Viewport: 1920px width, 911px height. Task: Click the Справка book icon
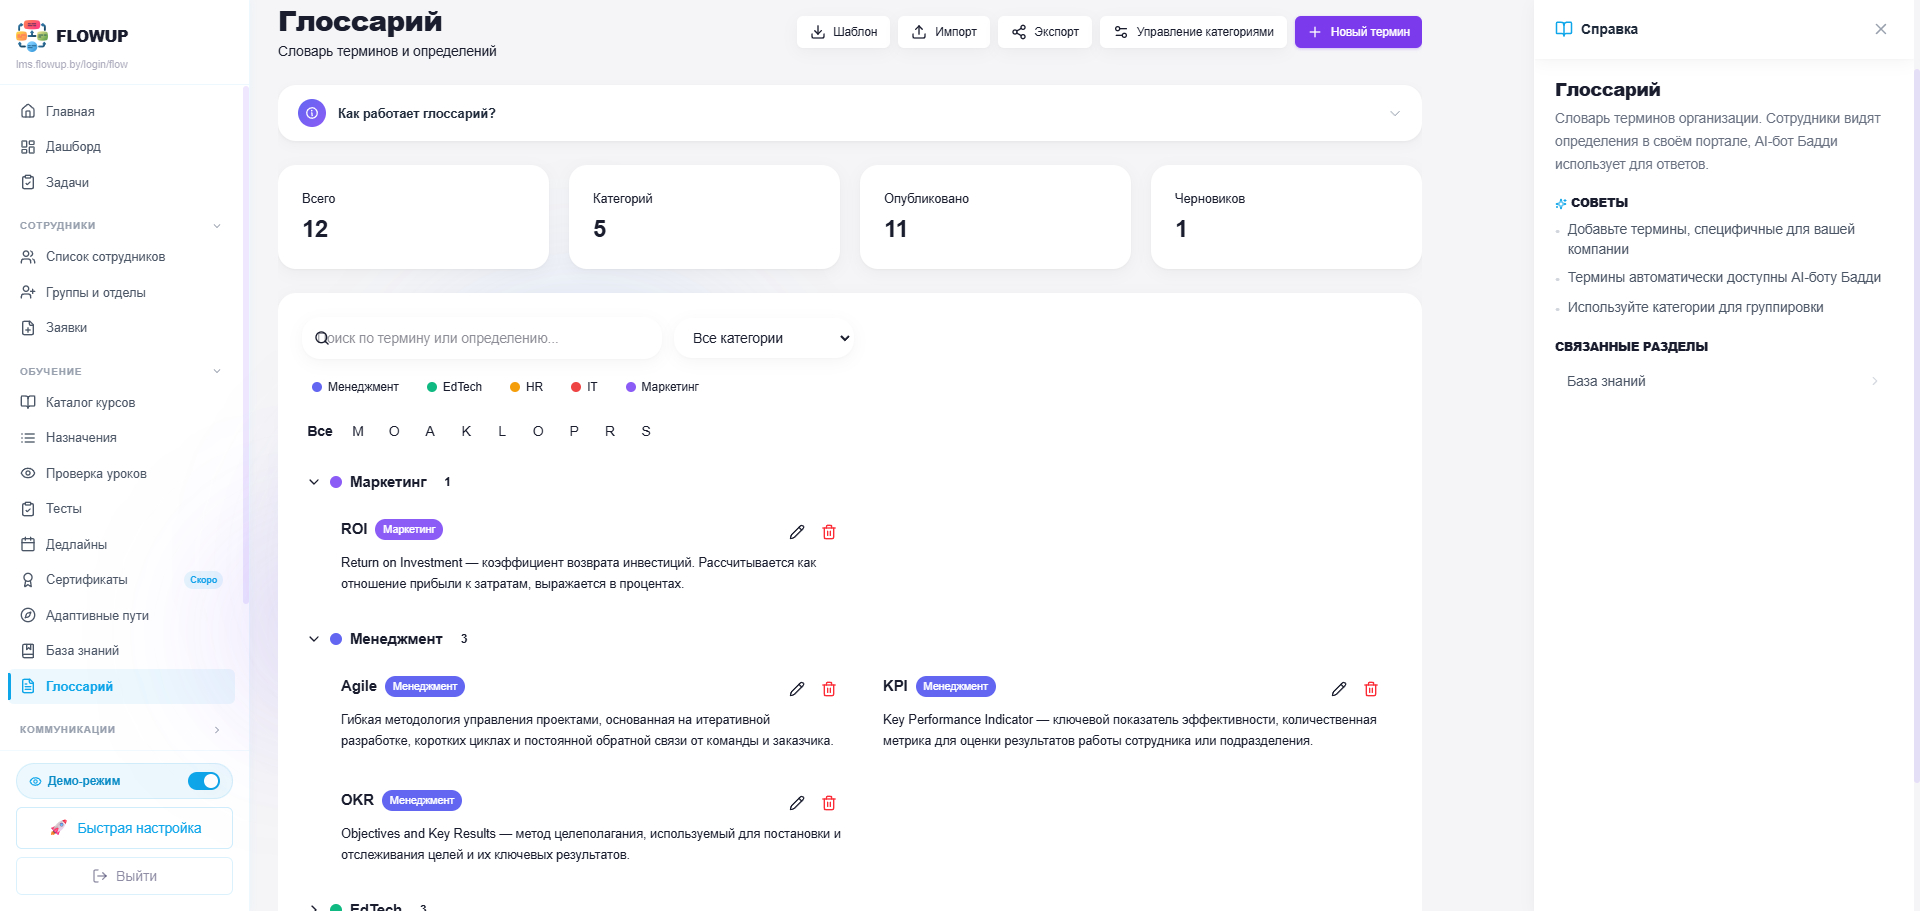pyautogui.click(x=1564, y=29)
